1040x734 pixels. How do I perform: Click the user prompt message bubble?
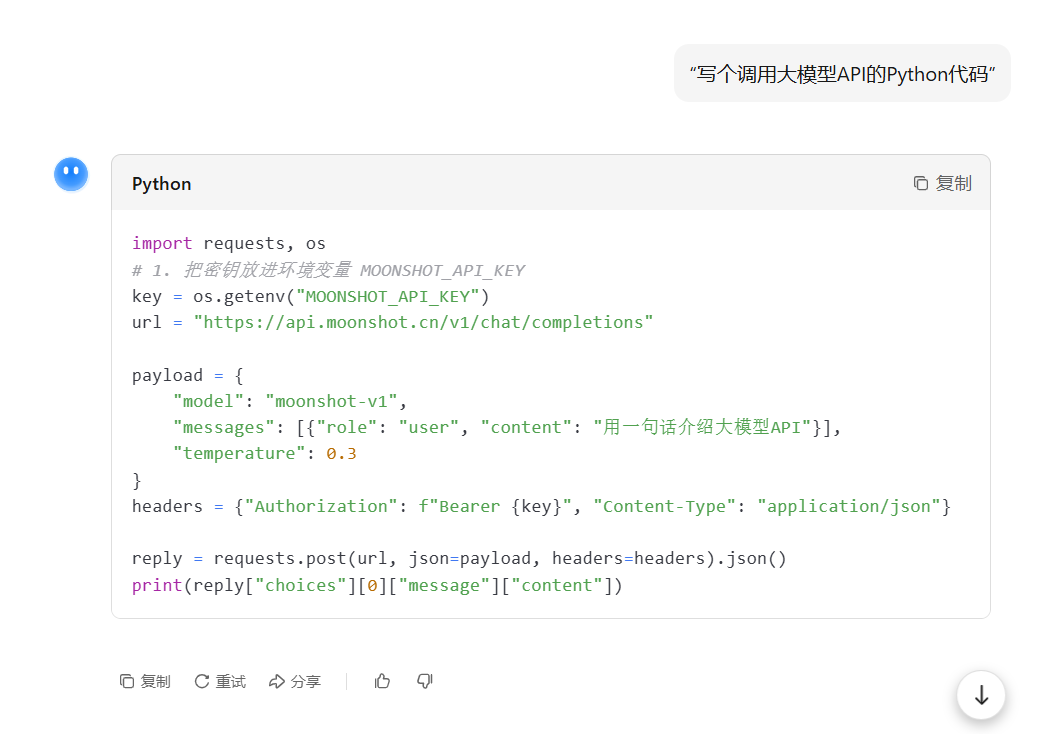pos(842,74)
